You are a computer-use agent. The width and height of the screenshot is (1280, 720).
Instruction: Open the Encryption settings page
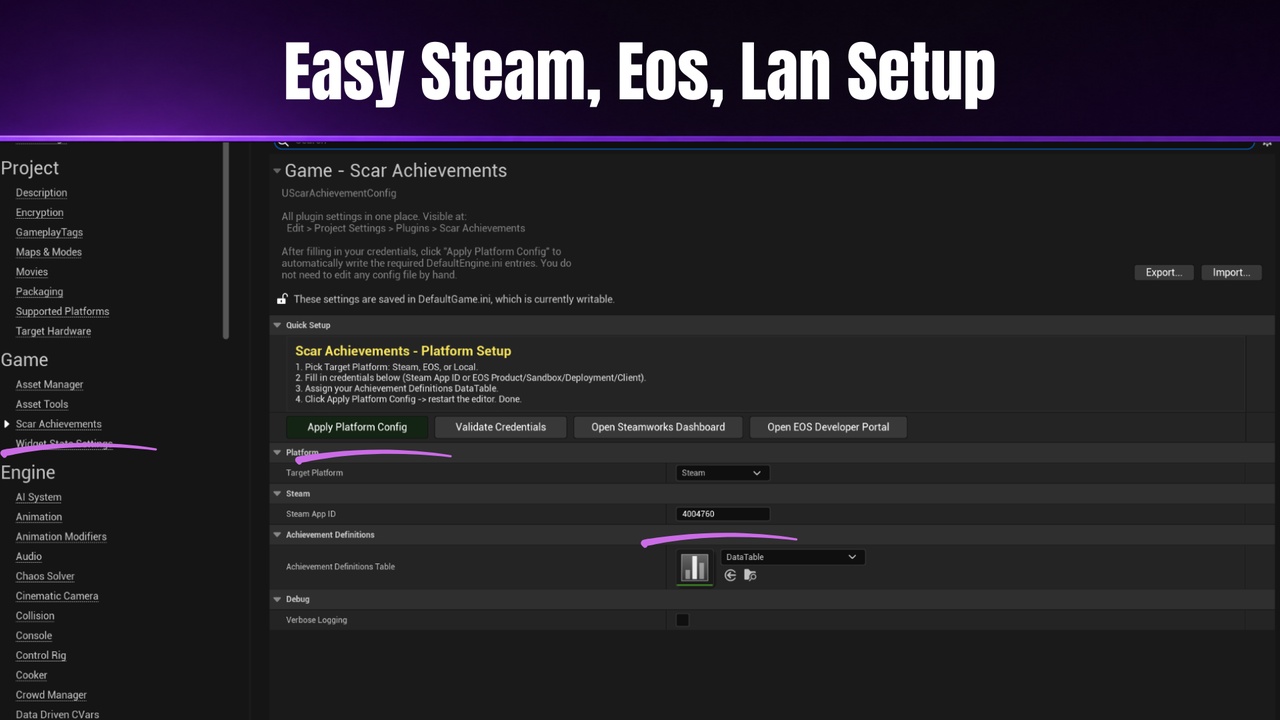tap(40, 213)
